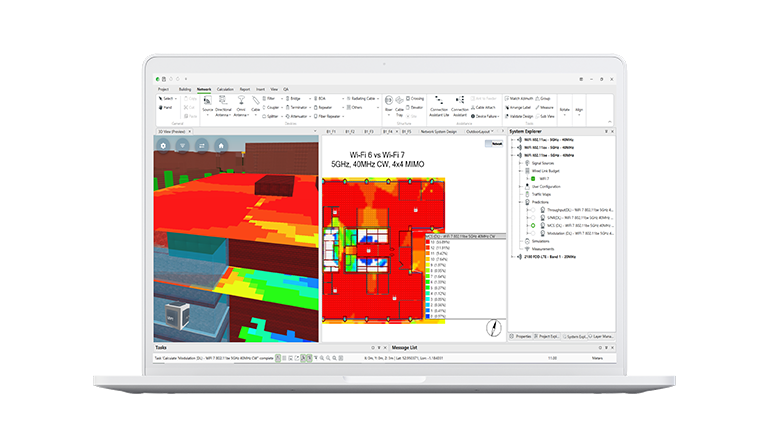This screenshot has height=446, width=768.
Task: Click the home button in 3D view
Action: [221, 145]
